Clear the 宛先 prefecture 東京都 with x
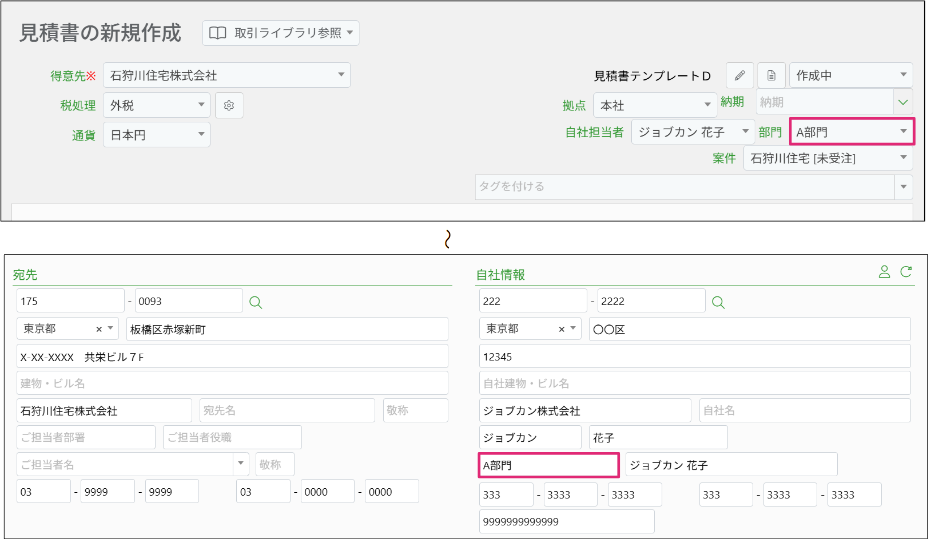 (x=99, y=329)
